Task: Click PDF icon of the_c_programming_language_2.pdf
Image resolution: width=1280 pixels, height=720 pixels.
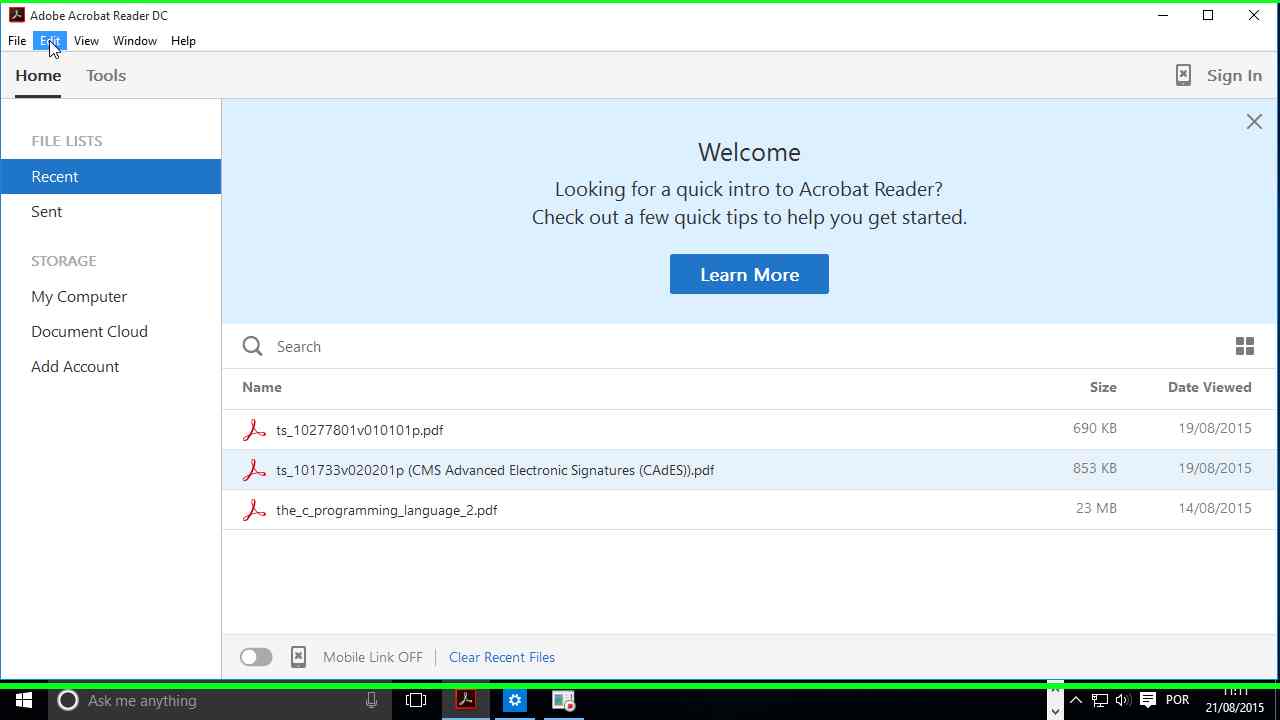Action: tap(254, 510)
